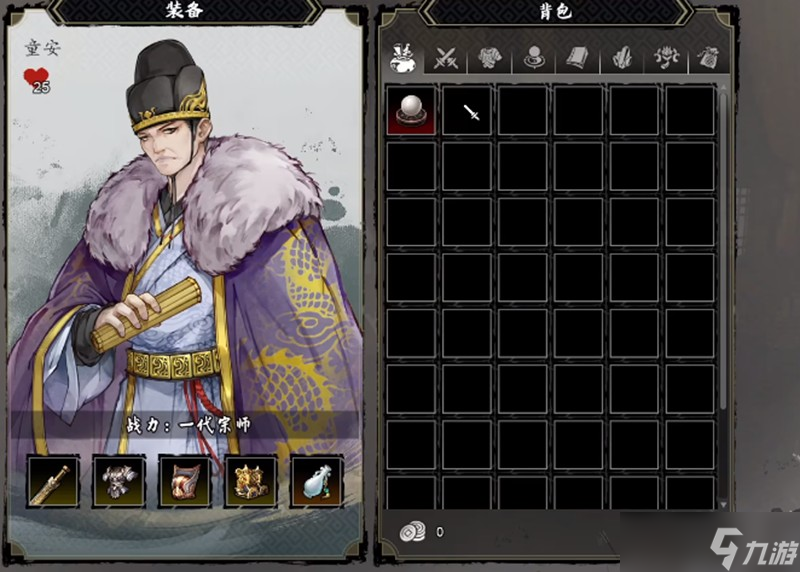Click the backpack scrollbar down arrow
Viewport: 800px width, 572px height.
(723, 504)
